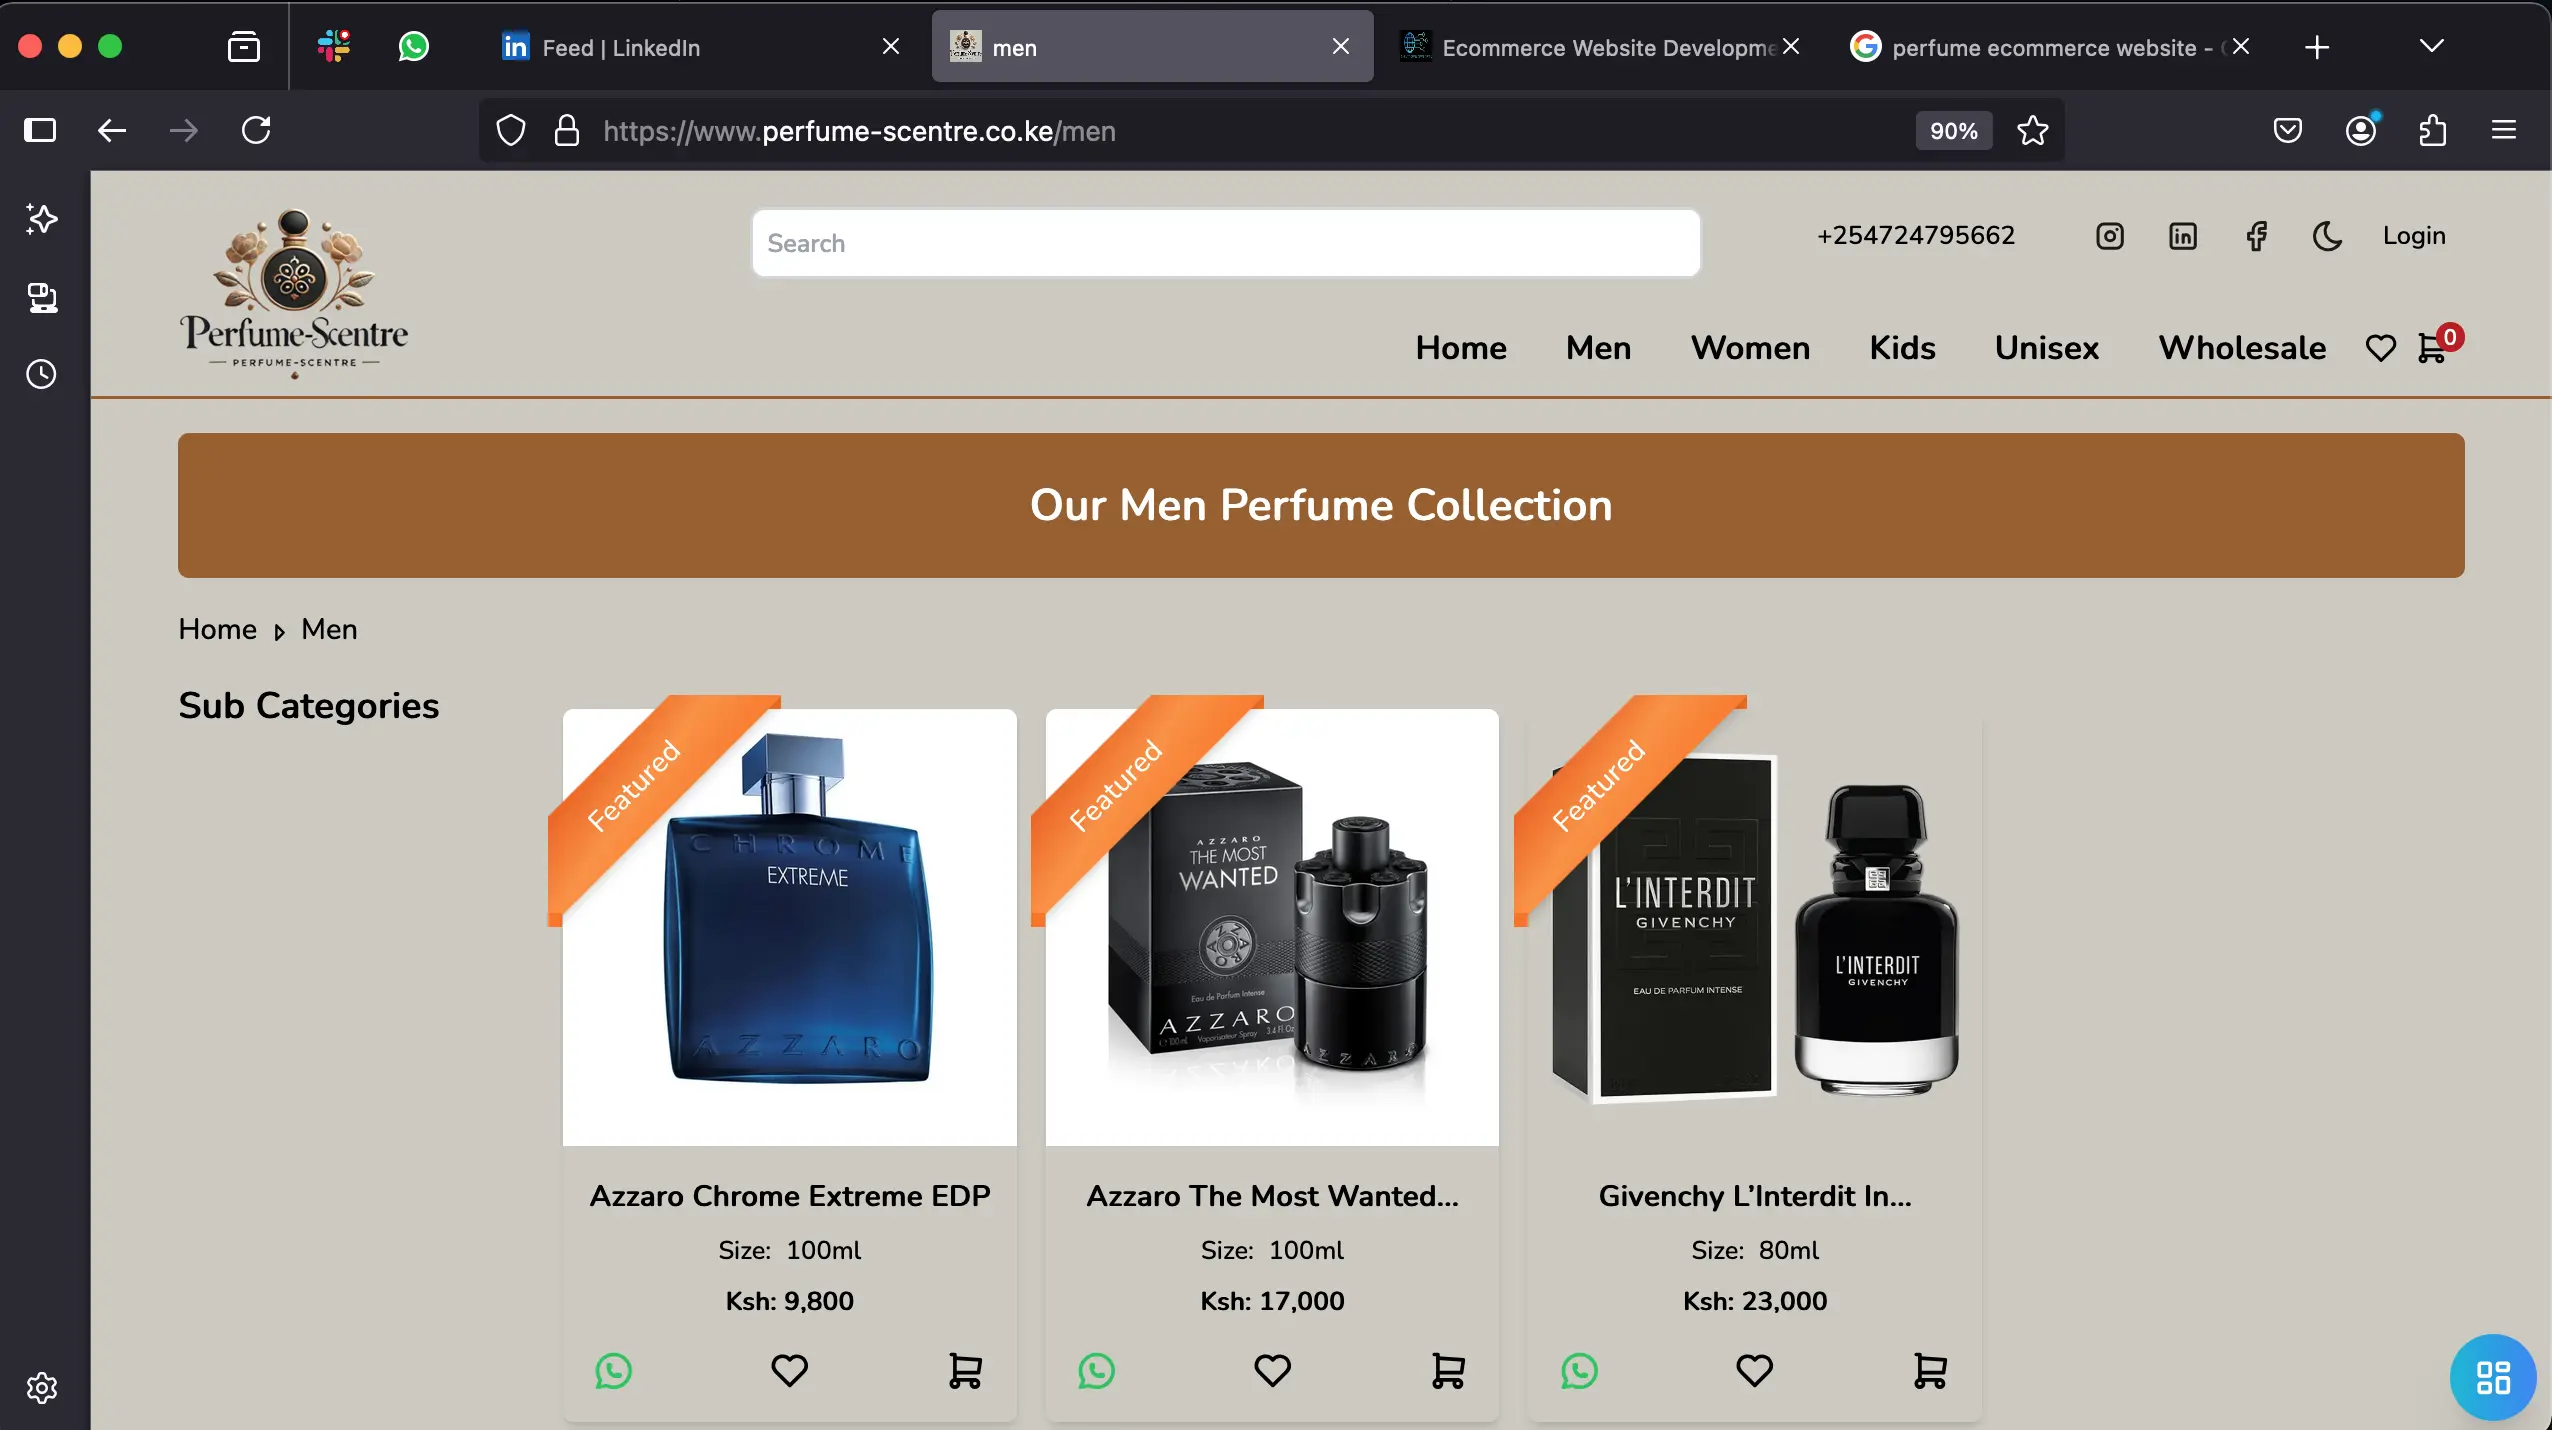The image size is (2552, 1430).
Task: Click the Login button
Action: click(x=2414, y=235)
